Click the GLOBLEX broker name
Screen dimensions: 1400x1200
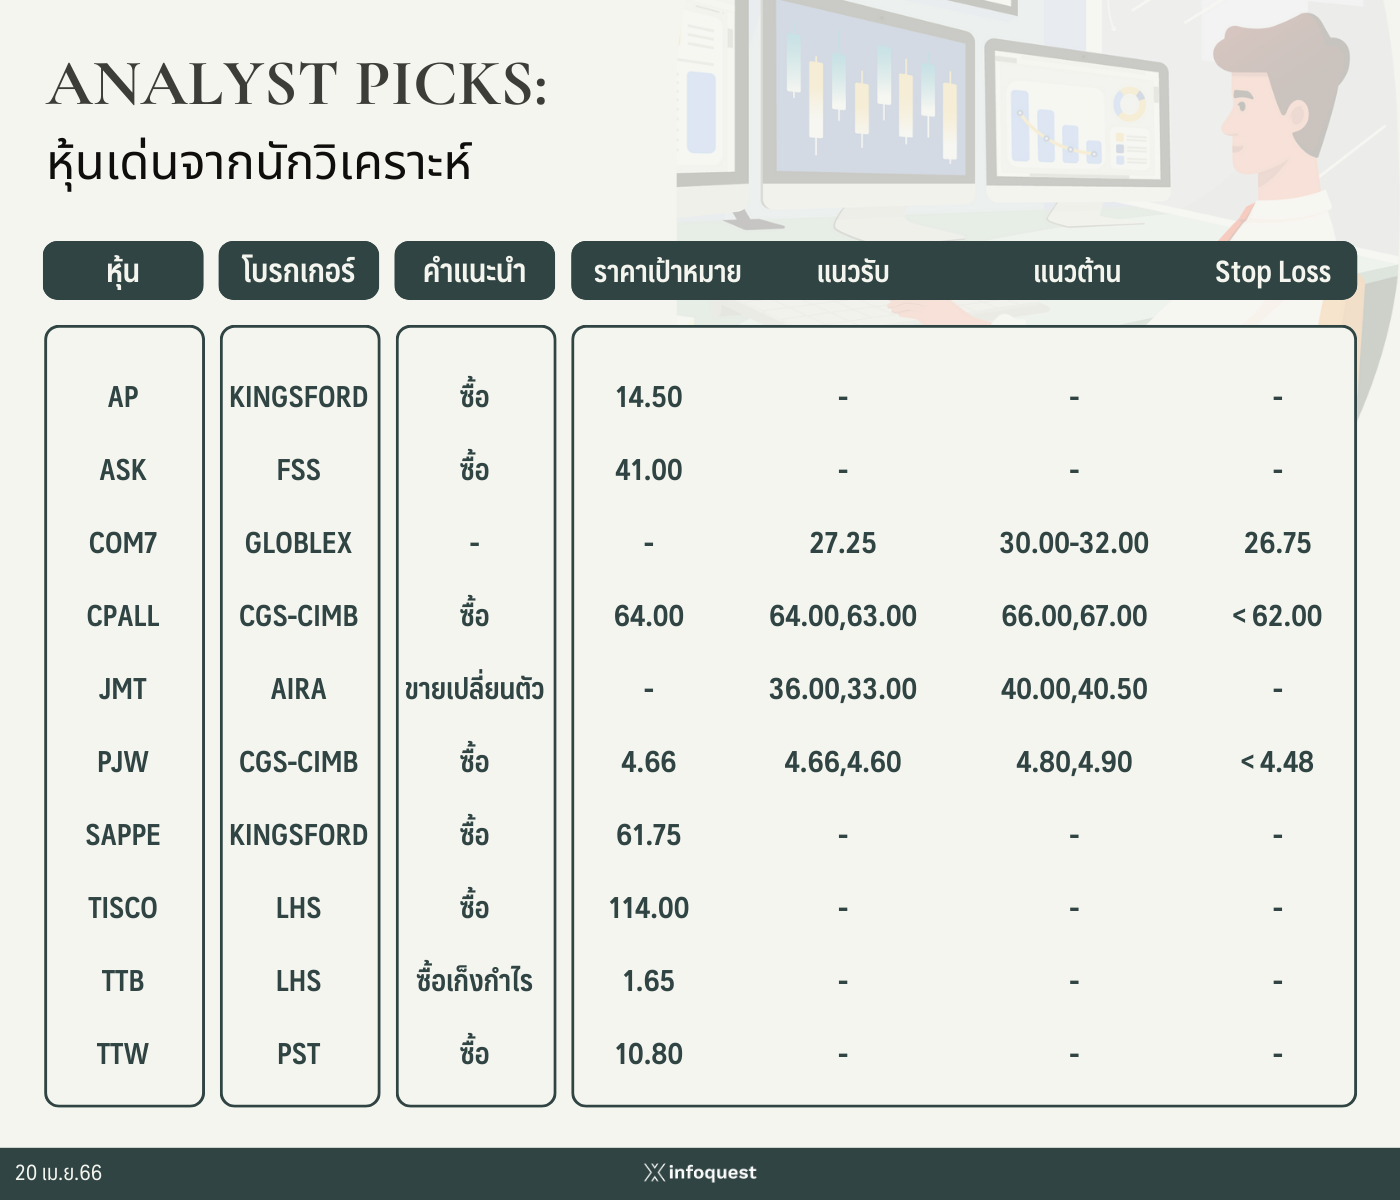point(299,543)
